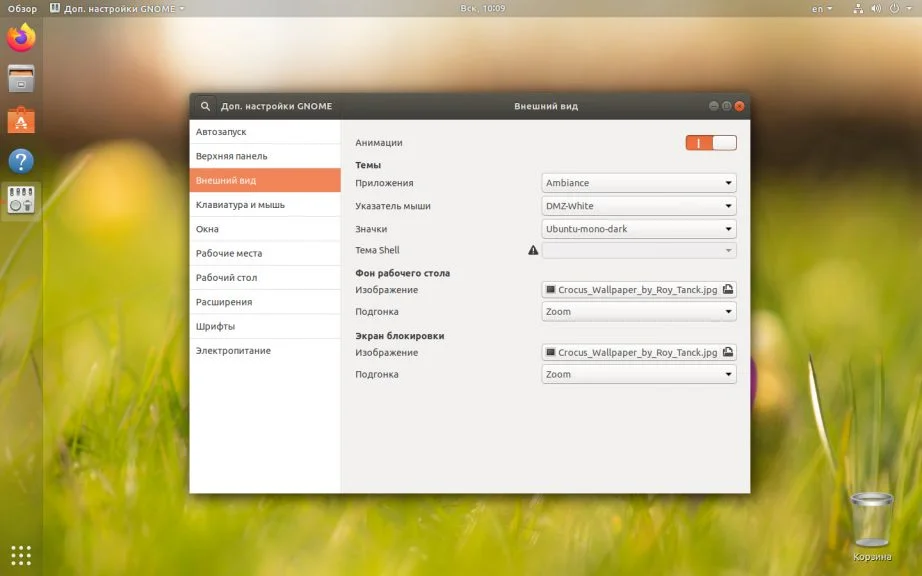922x576 pixels.
Task: Click the file-open icon of Фон рабочего стола image
Action: point(728,289)
